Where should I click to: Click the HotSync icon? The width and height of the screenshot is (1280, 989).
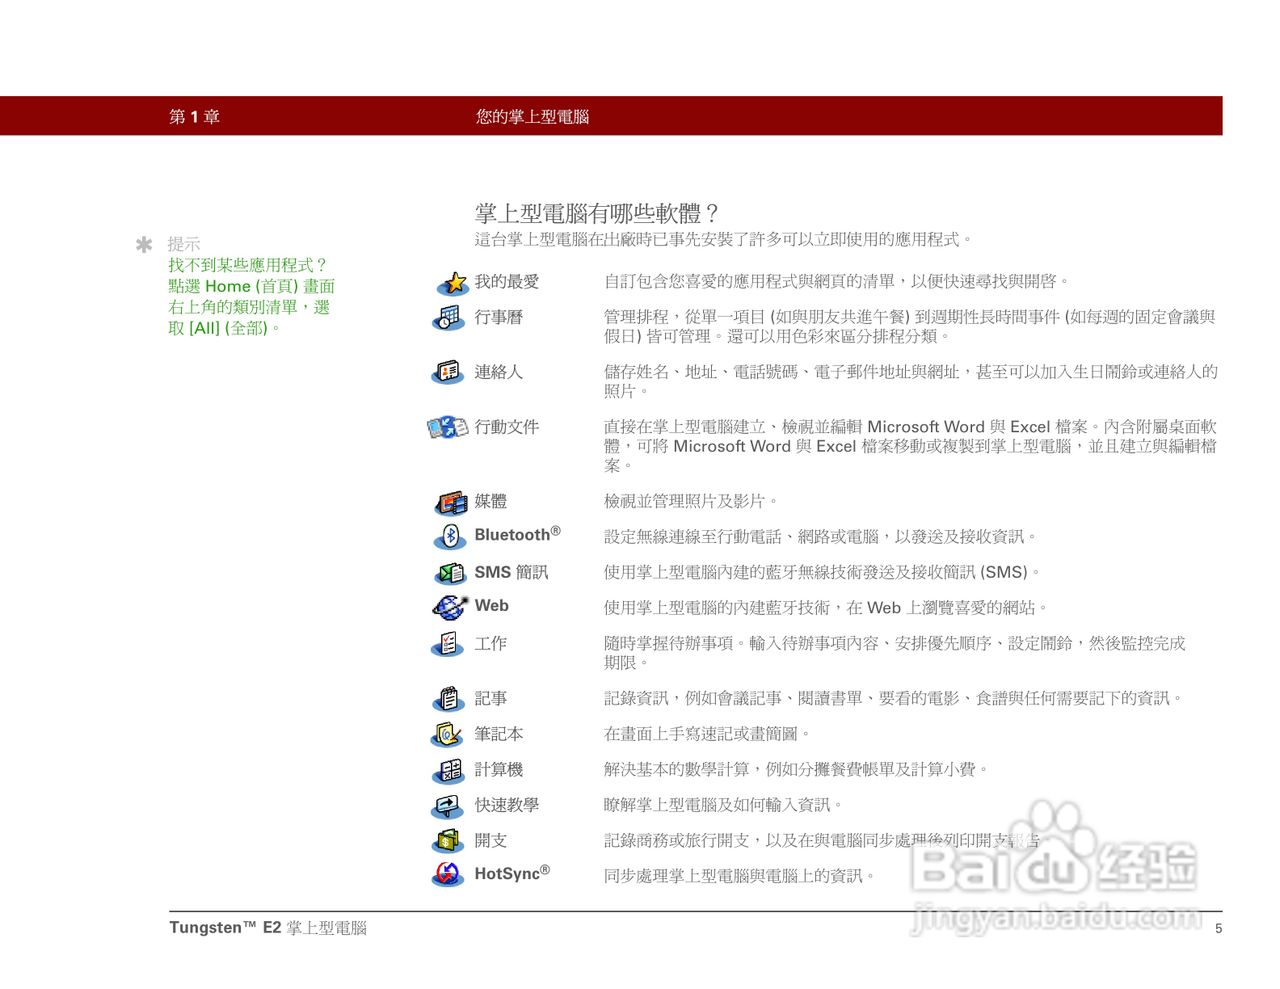point(448,875)
